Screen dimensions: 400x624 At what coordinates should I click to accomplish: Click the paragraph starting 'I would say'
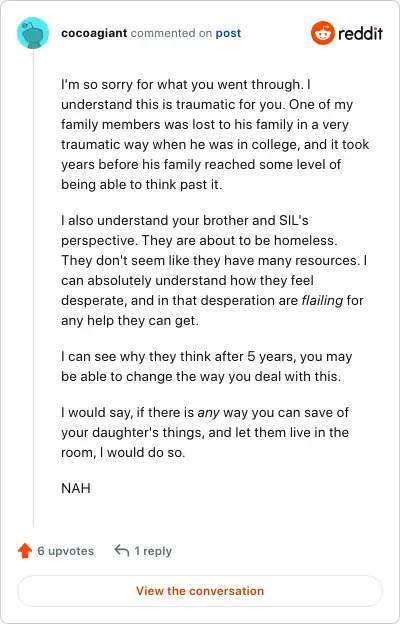click(x=205, y=433)
